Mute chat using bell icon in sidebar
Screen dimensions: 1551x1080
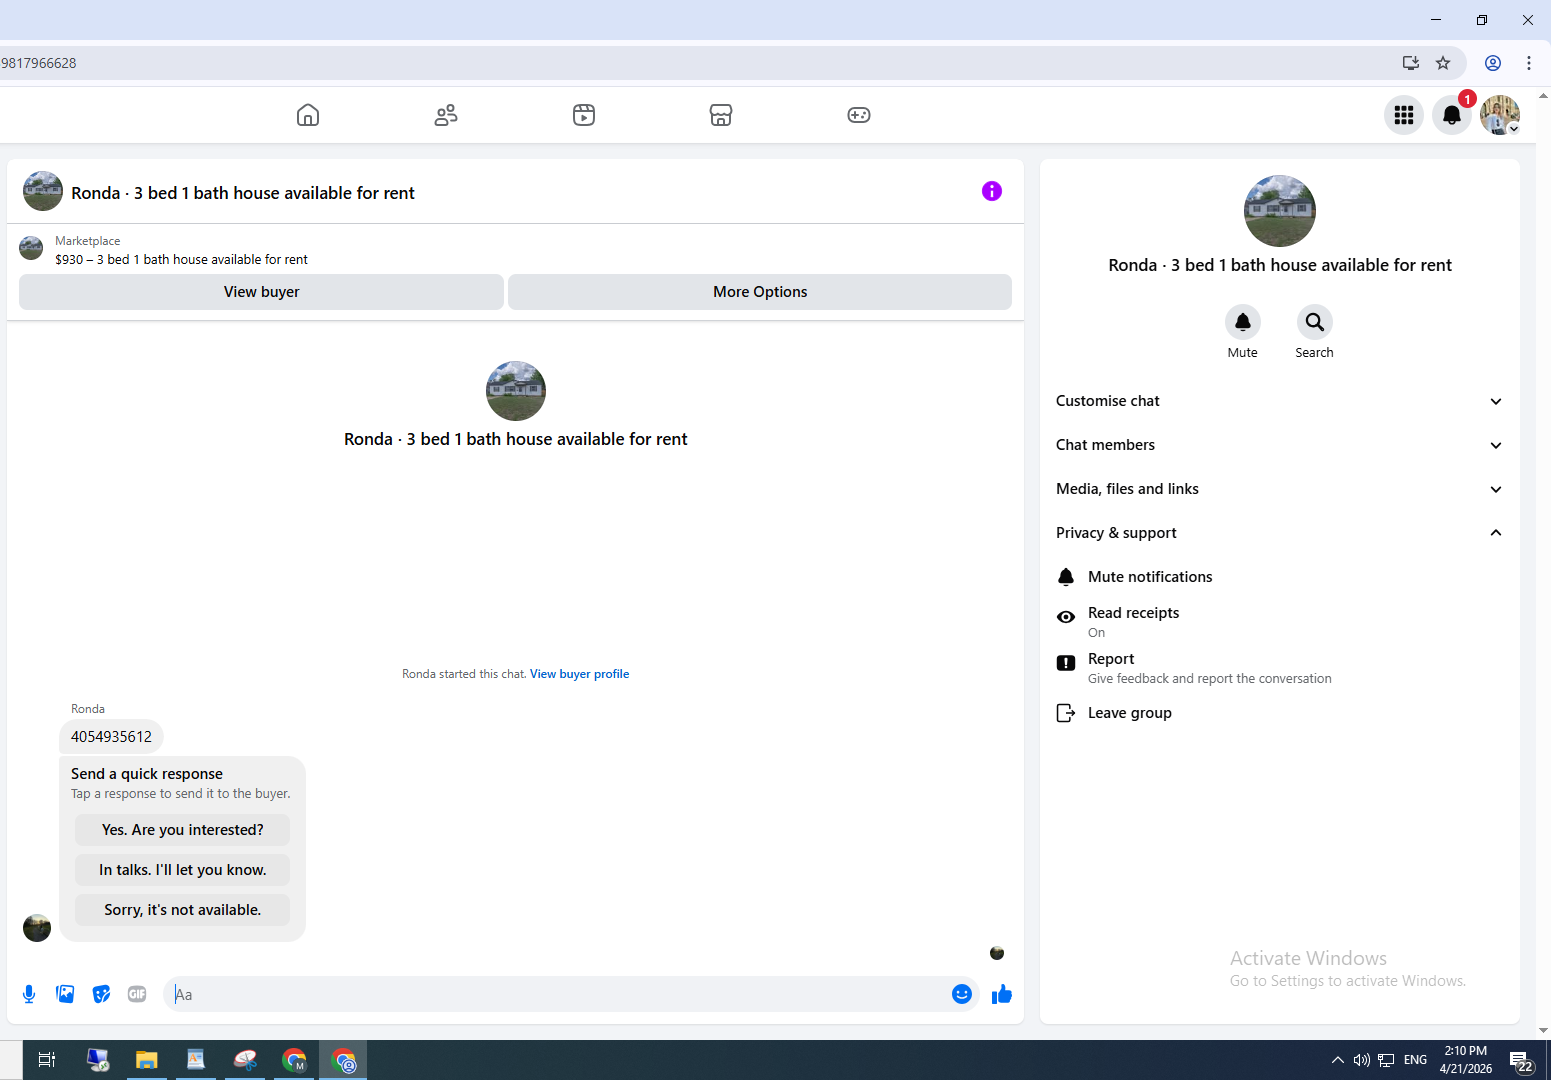point(1243,322)
